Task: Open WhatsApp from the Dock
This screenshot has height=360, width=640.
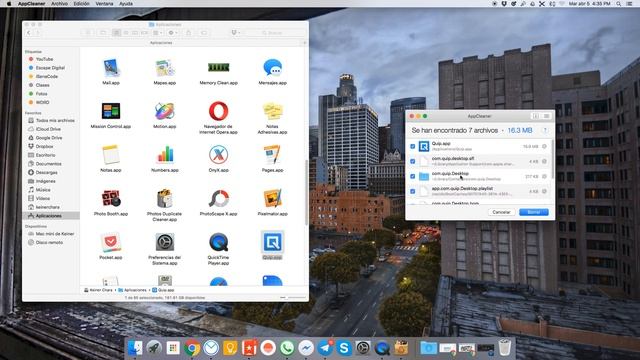Action: (x=287, y=348)
